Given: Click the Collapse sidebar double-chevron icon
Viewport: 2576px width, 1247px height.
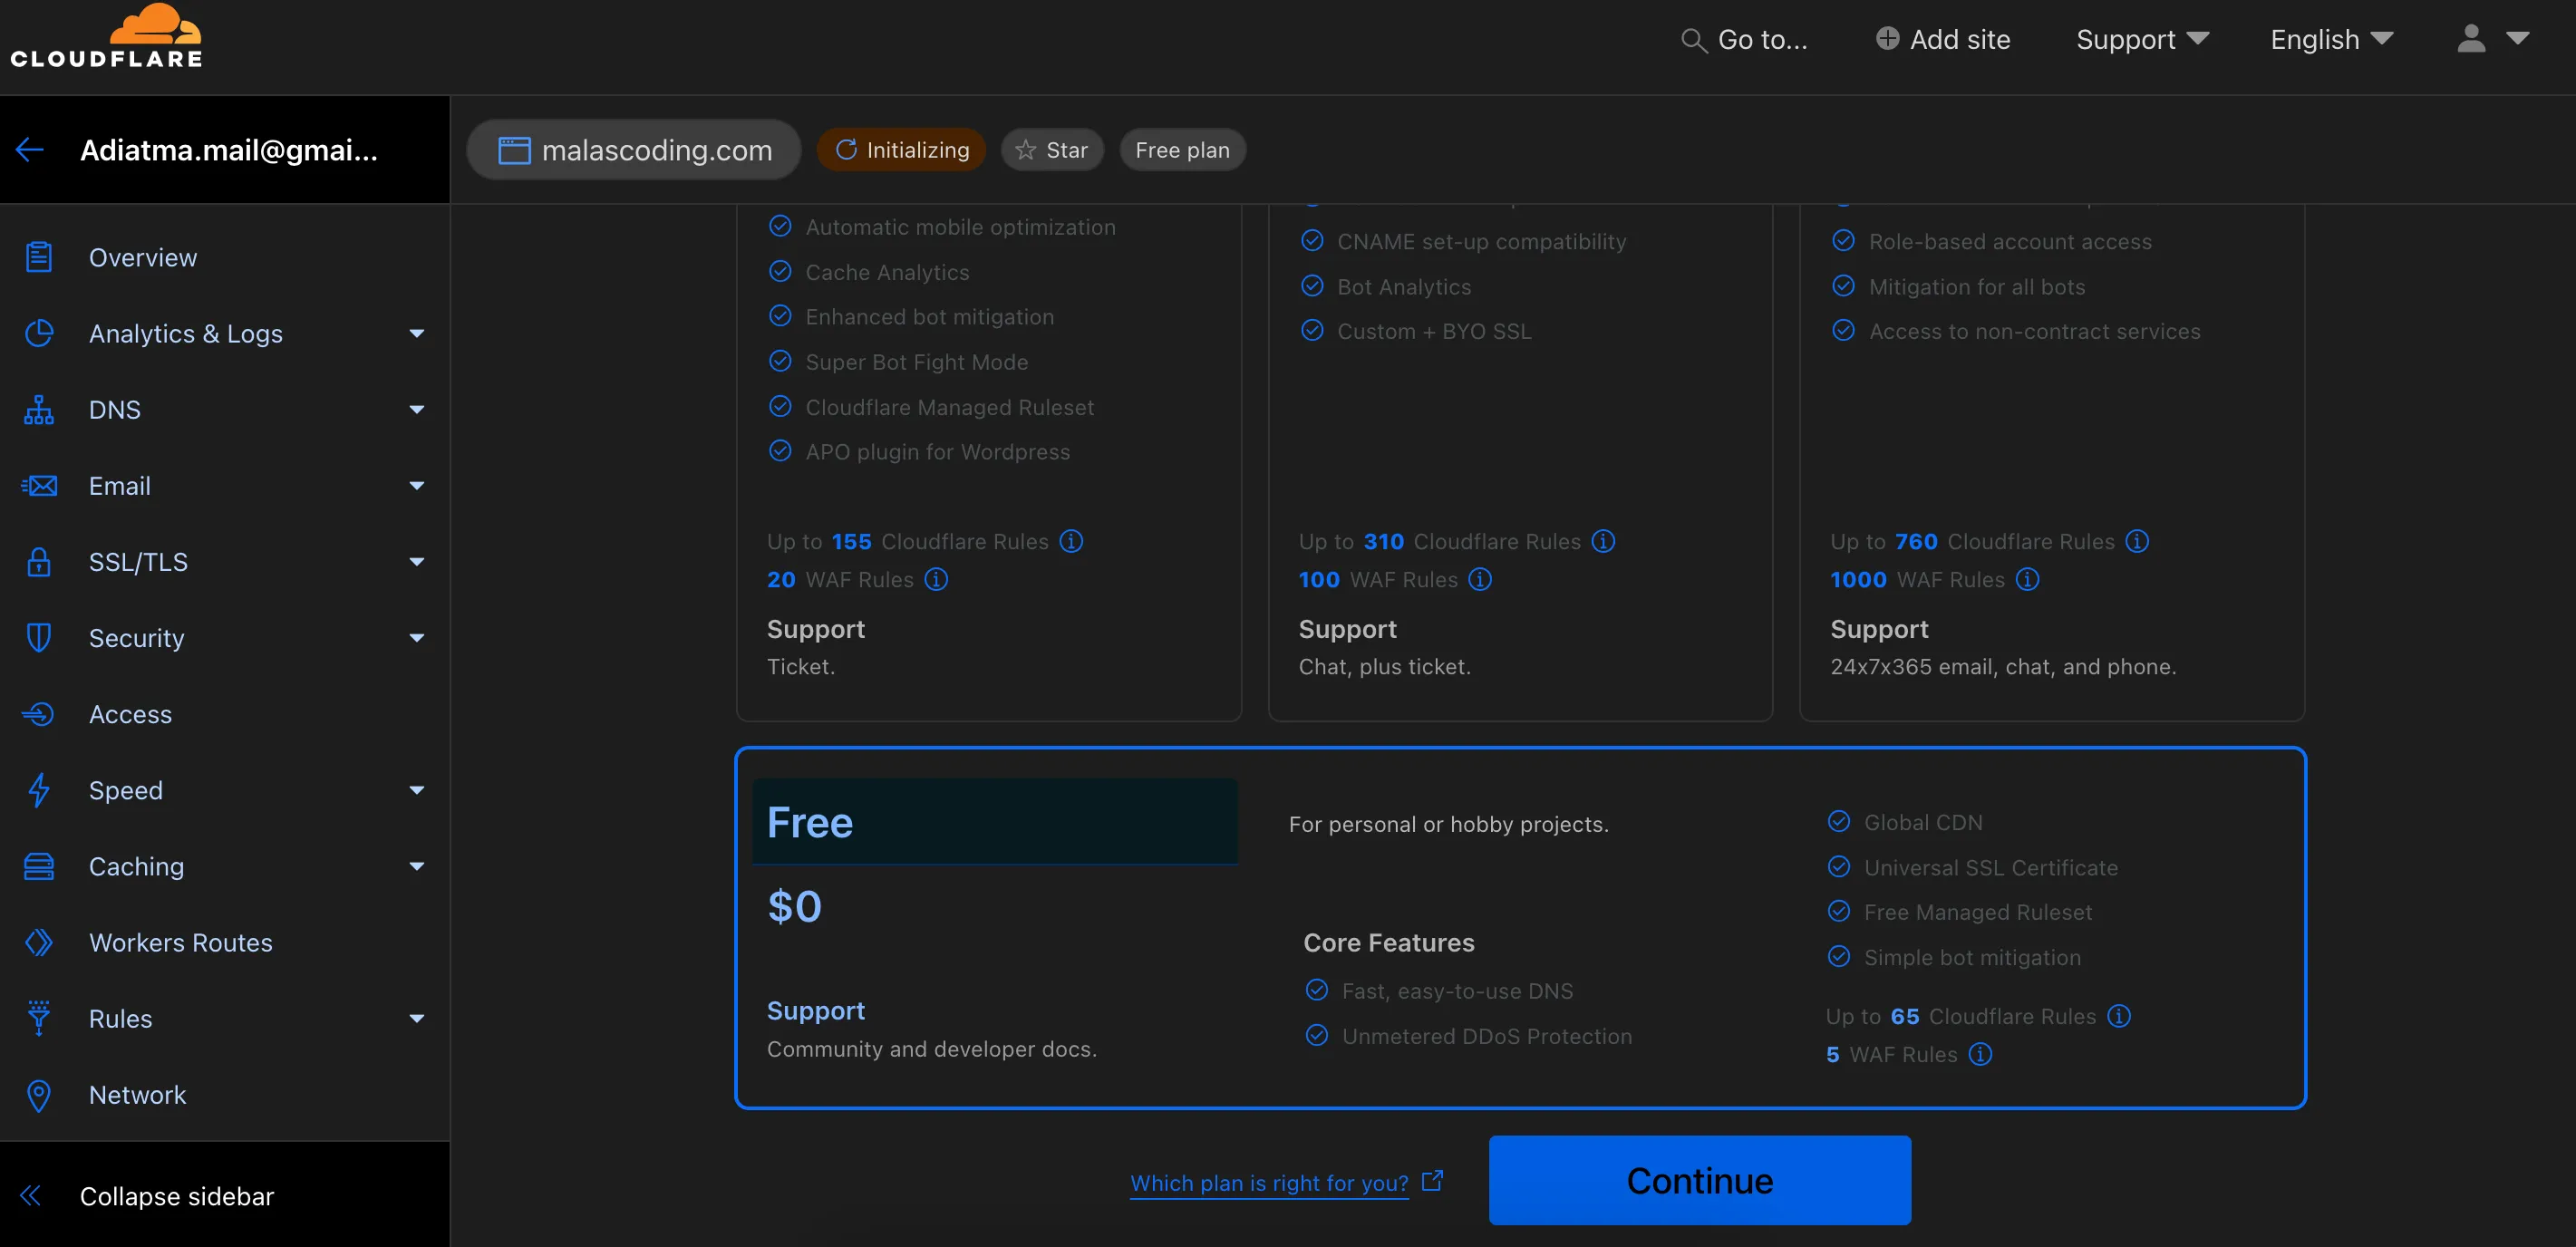Looking at the screenshot, I should click(30, 1196).
